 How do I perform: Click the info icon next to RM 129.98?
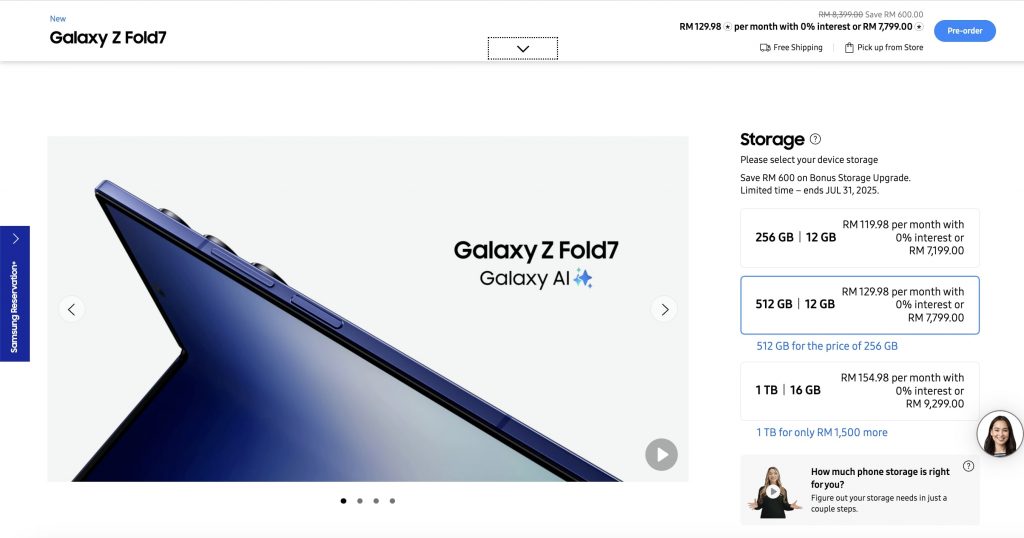click(x=728, y=27)
